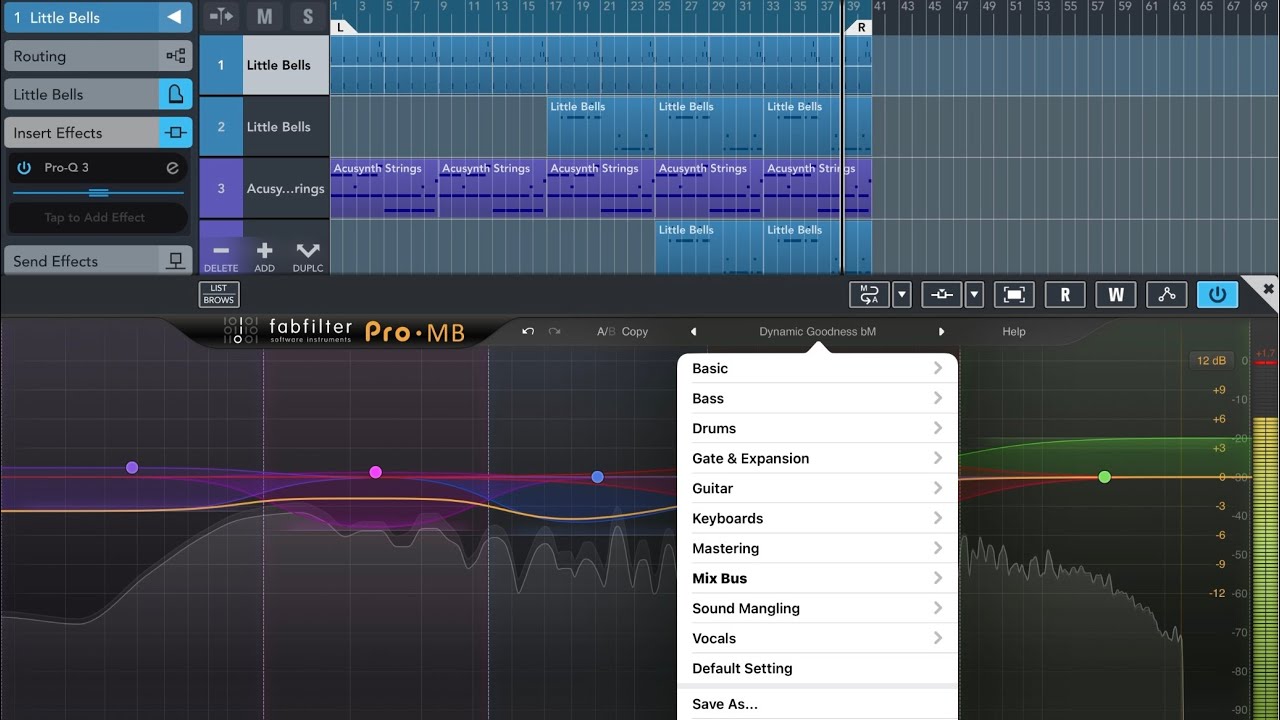Toggle Pro-Q 3 power button
Screen dimensions: 1280x720
[24, 168]
